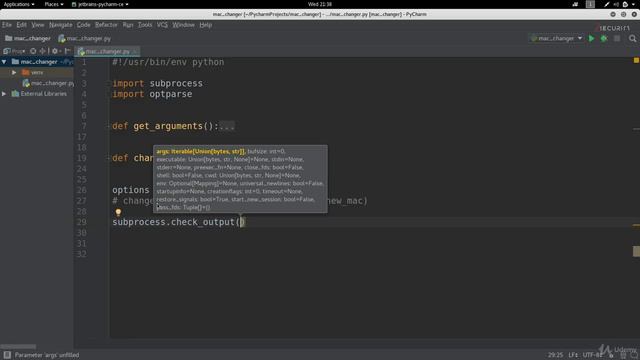
Task: Expand External Libraries node
Action: (4, 93)
